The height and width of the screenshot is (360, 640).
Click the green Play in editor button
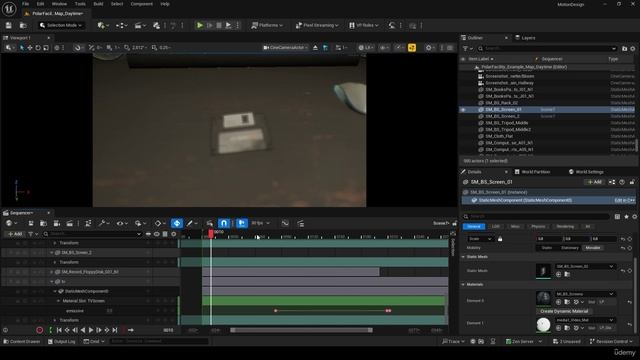click(x=200, y=25)
